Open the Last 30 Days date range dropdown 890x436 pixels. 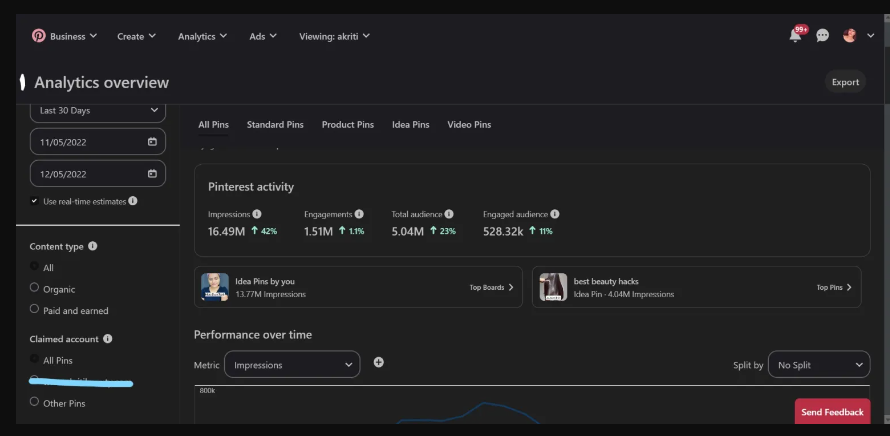pos(98,111)
